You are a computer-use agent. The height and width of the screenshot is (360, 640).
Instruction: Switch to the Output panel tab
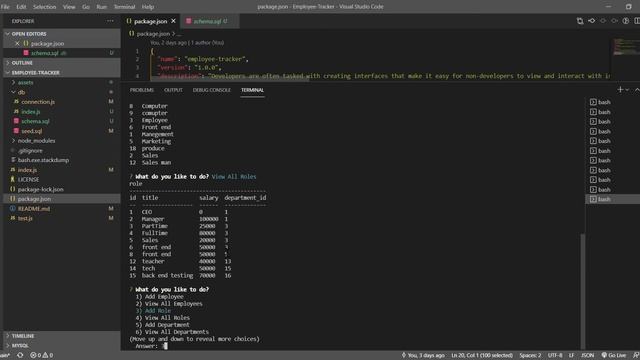pos(173,90)
